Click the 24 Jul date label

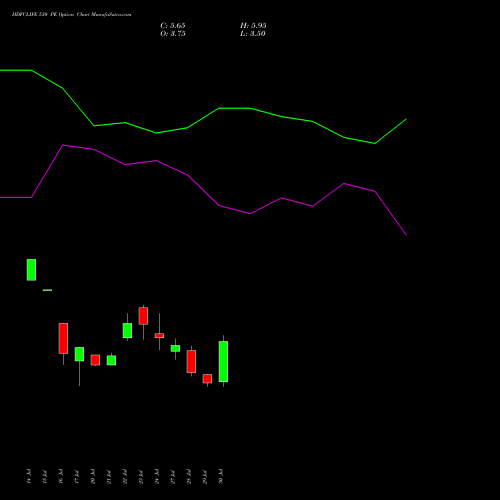pyautogui.click(x=157, y=476)
